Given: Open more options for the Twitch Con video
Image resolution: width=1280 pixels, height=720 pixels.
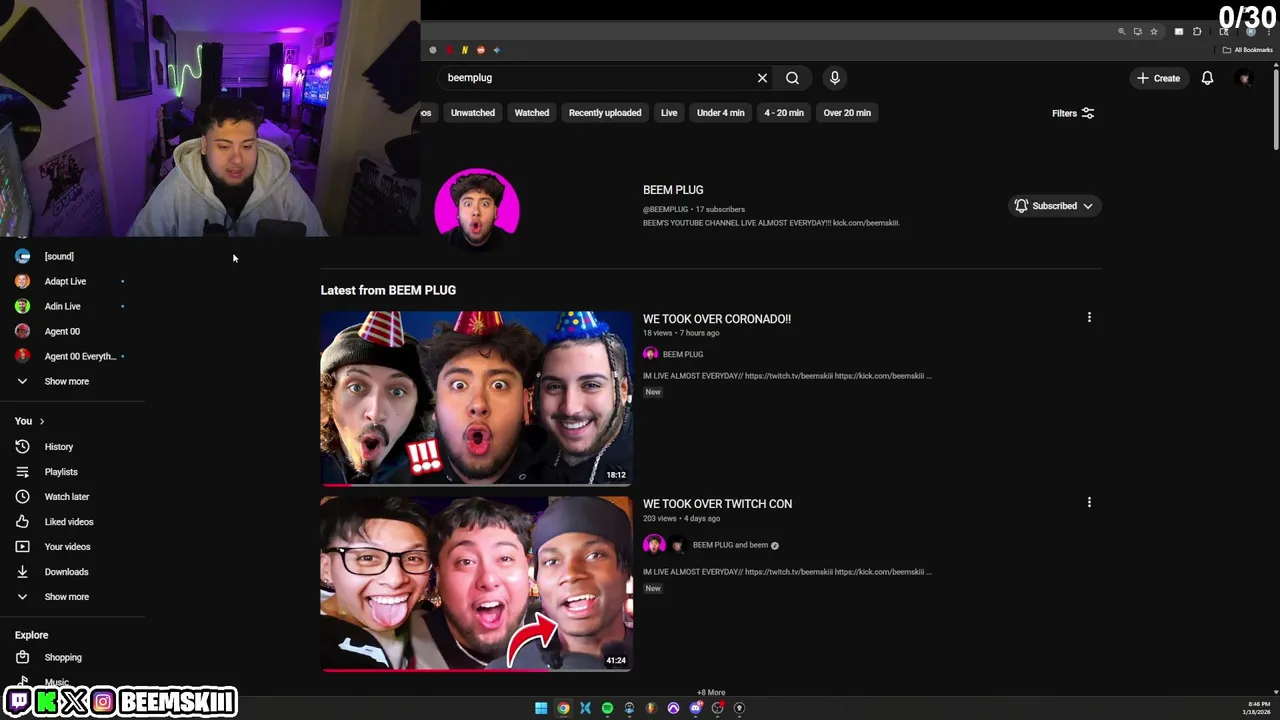Looking at the screenshot, I should [1089, 503].
